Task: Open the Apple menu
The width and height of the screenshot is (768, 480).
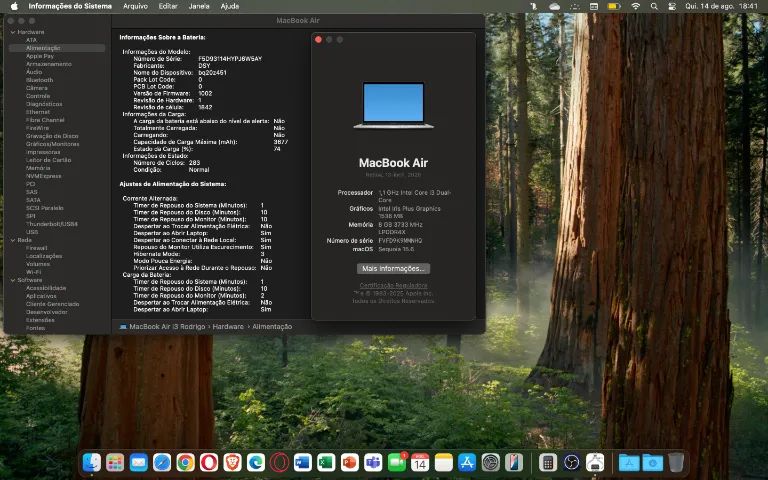Action: pyautogui.click(x=14, y=6)
